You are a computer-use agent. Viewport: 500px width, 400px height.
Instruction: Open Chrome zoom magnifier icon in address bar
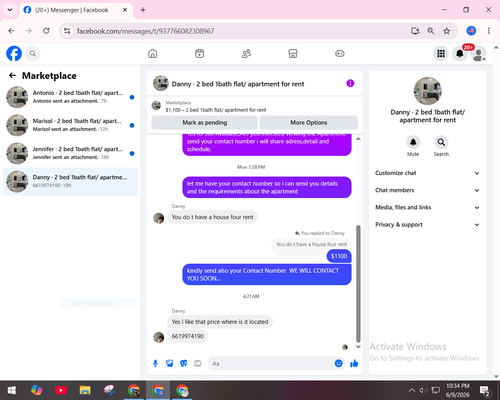tap(431, 31)
